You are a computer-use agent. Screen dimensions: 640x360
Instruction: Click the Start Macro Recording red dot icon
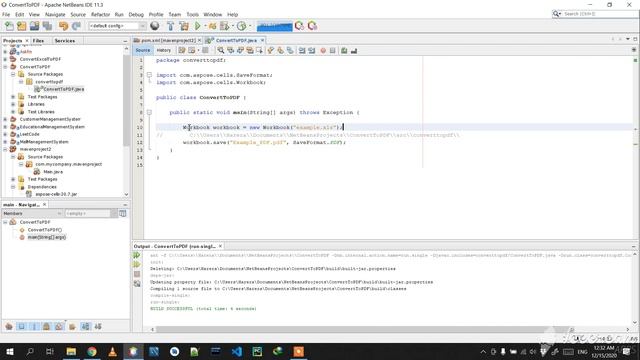pyautogui.click(x=323, y=51)
